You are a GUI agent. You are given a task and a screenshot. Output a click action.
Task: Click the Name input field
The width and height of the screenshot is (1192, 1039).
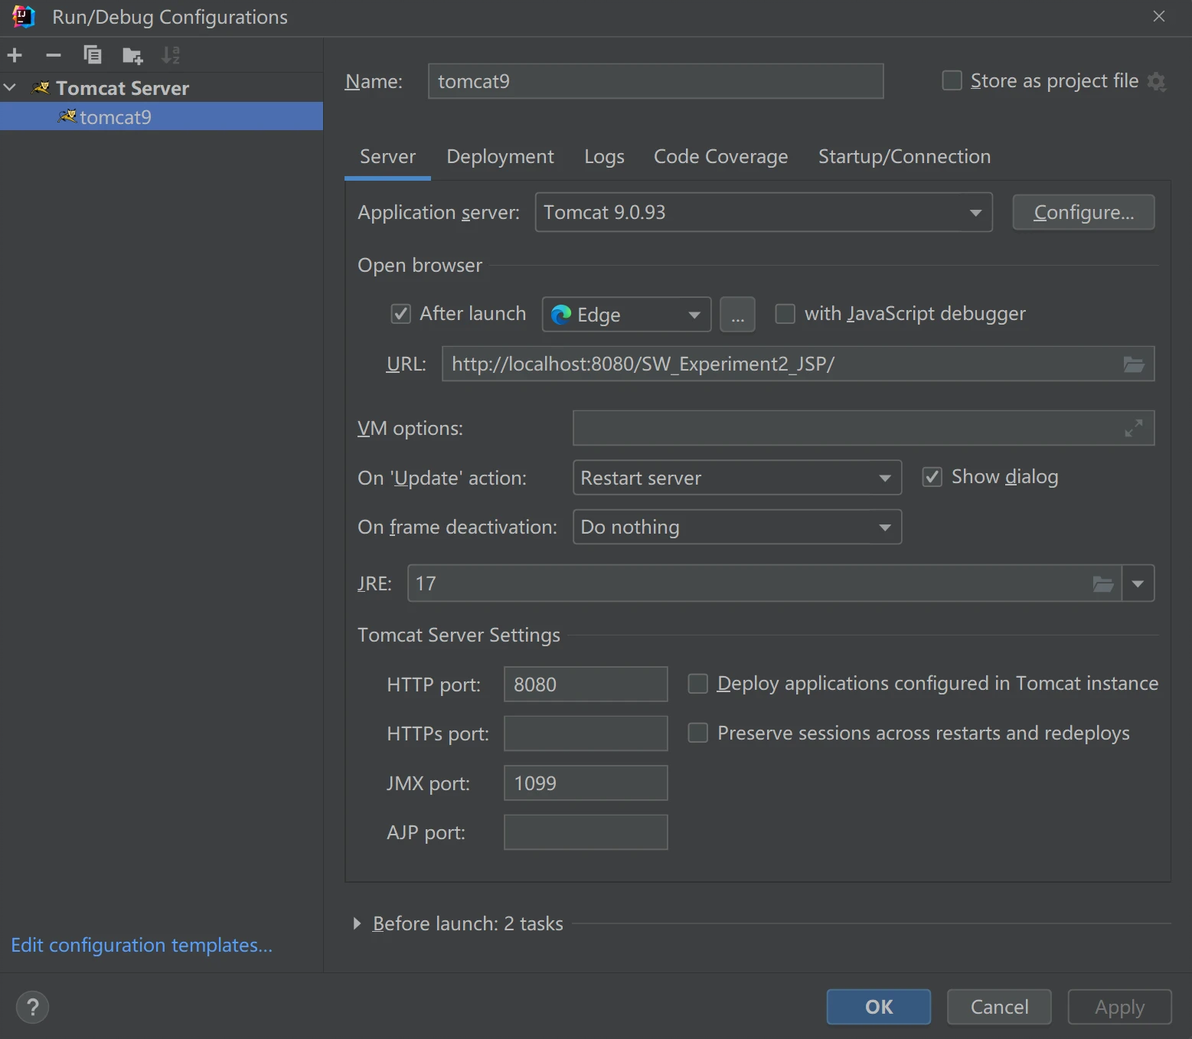[655, 81]
